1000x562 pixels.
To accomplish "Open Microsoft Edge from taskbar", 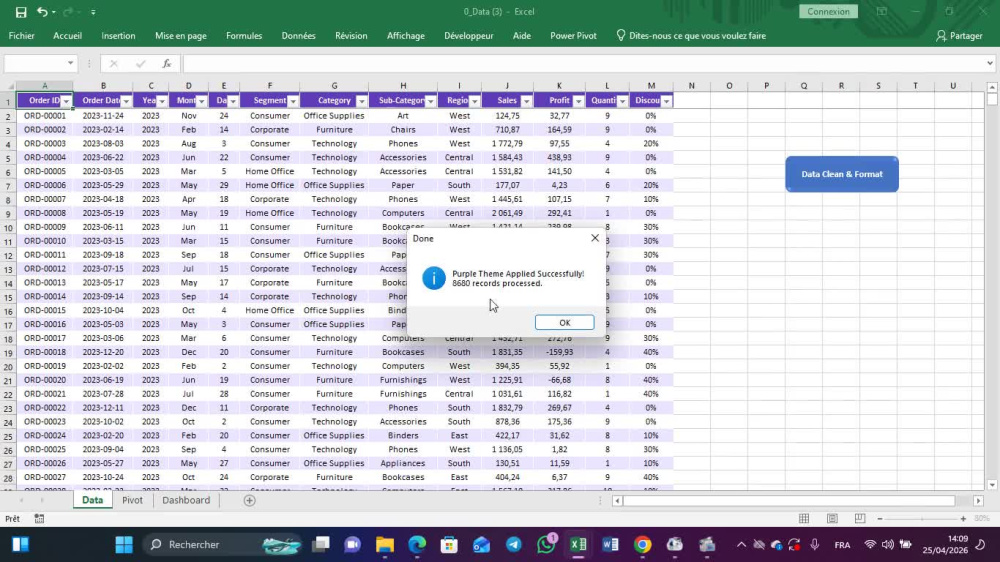I will (417, 545).
